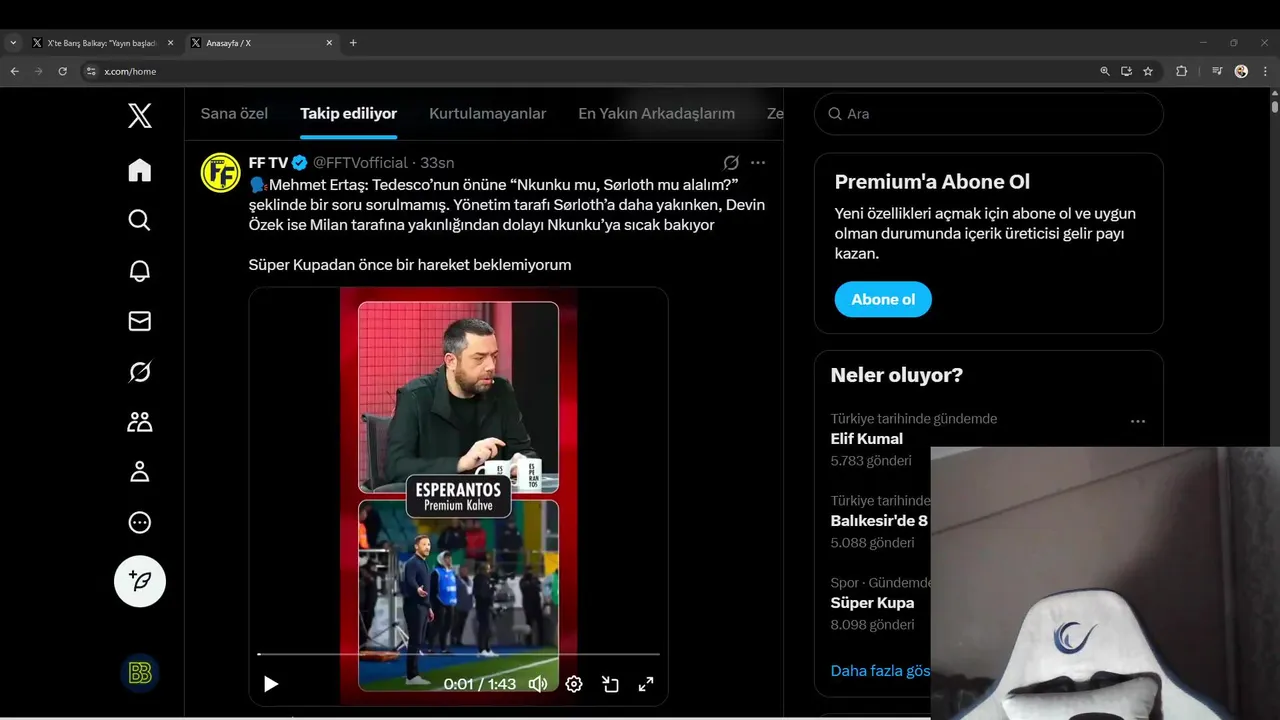Click "Süper Kupadan önce bir hareket beklemiyorum" text
1280x720 pixels.
[410, 265]
